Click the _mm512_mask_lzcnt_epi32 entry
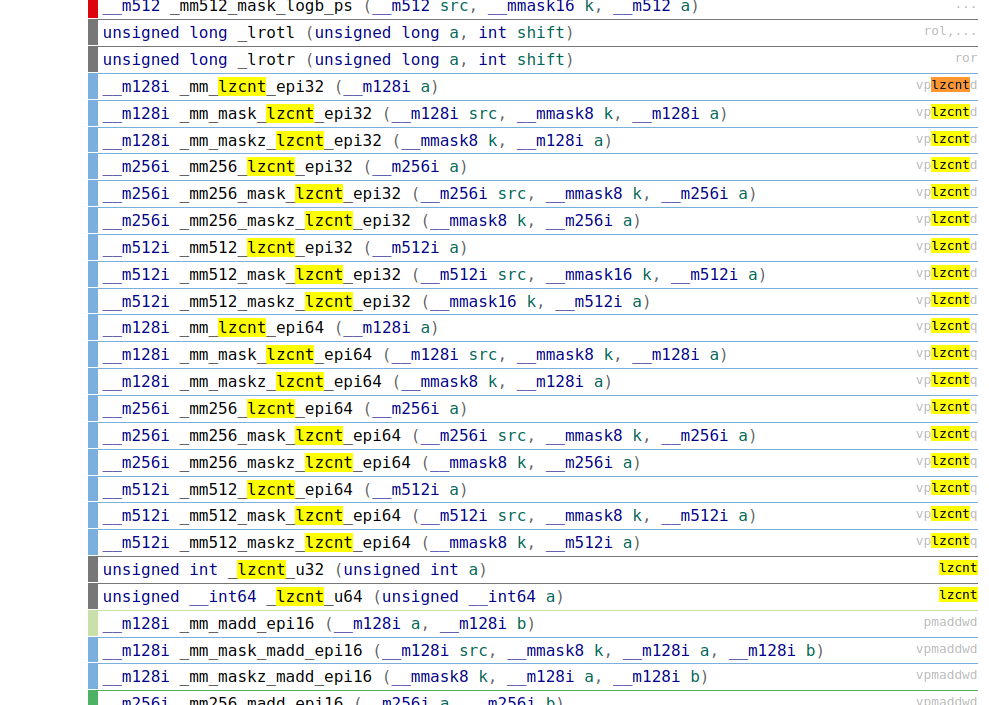Viewport: 989px width, 705px height. coord(533,275)
